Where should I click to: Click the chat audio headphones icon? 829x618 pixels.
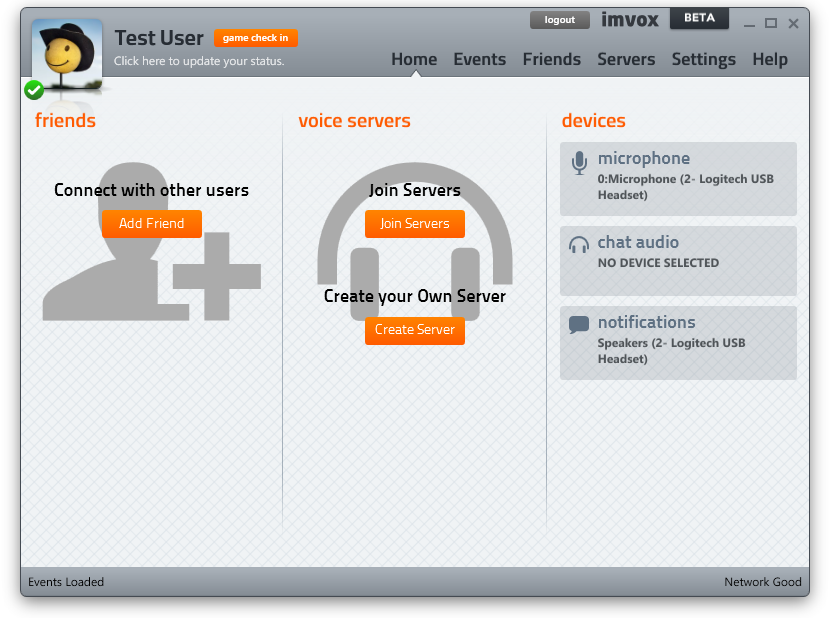[578, 245]
